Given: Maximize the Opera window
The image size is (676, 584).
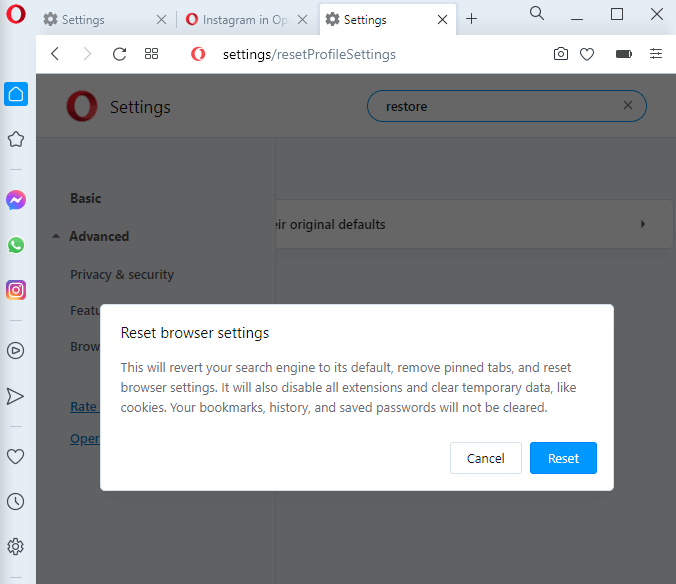Looking at the screenshot, I should pos(617,14).
